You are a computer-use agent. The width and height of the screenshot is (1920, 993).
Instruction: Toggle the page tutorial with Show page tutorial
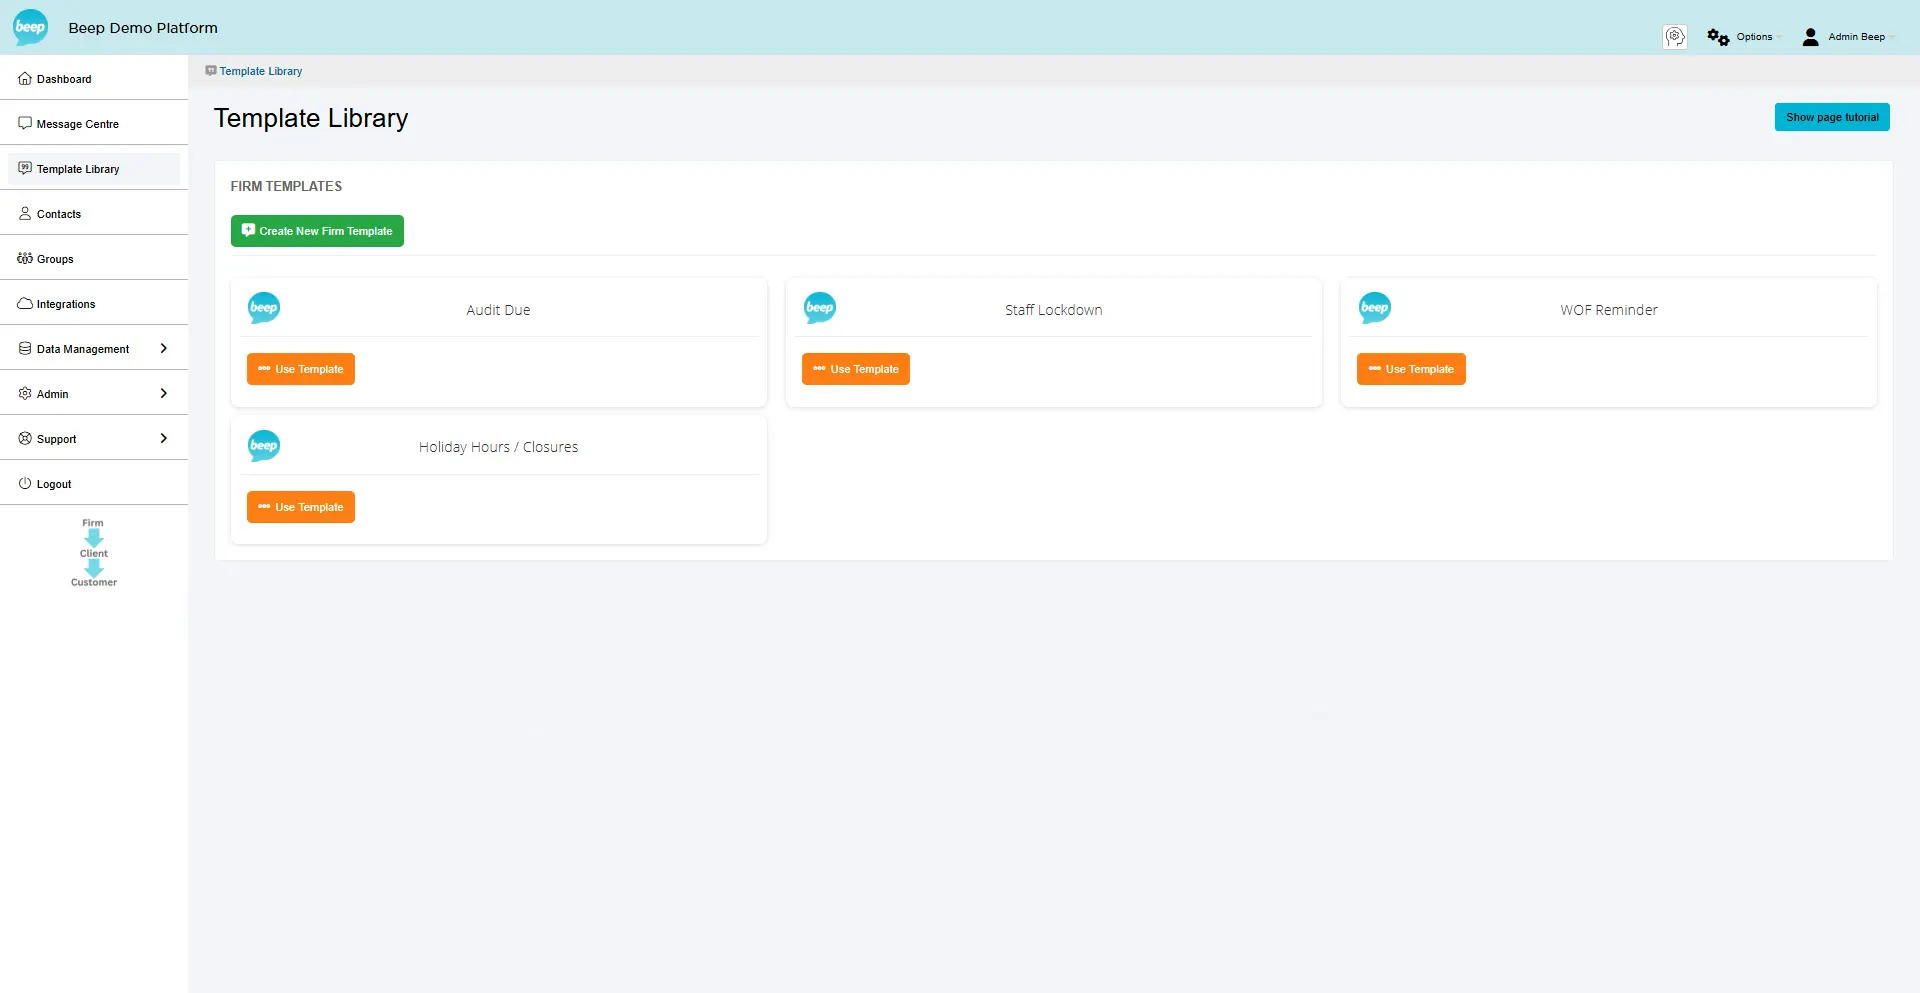1832,116
